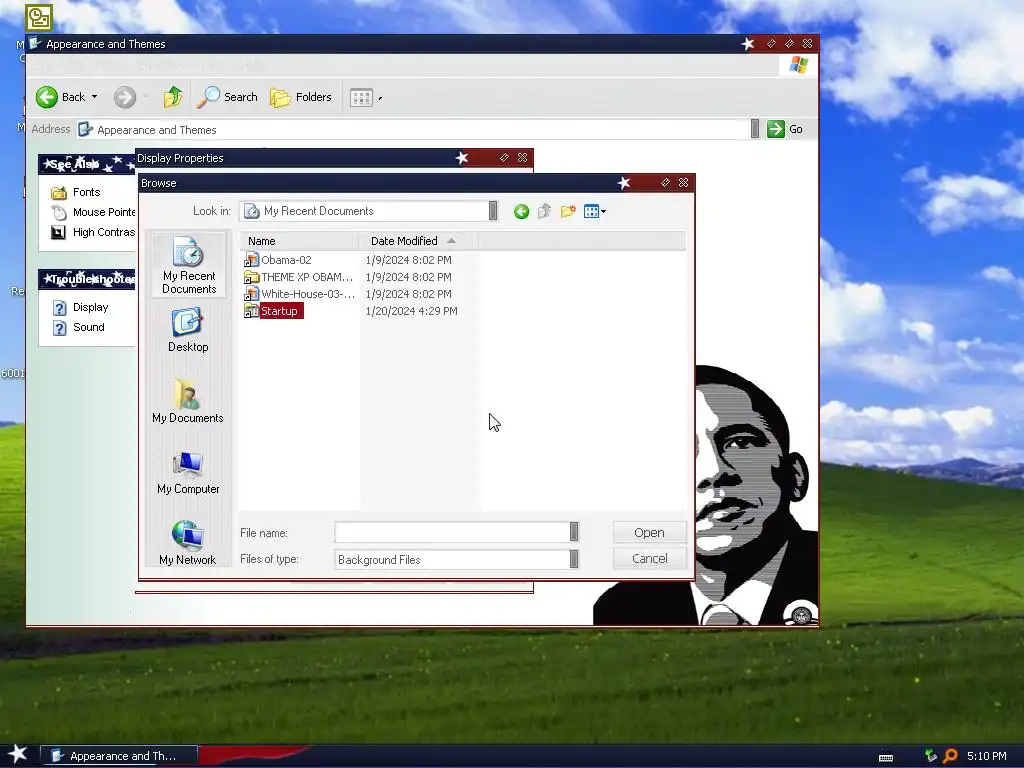Click the tray keyboard icon

886,757
